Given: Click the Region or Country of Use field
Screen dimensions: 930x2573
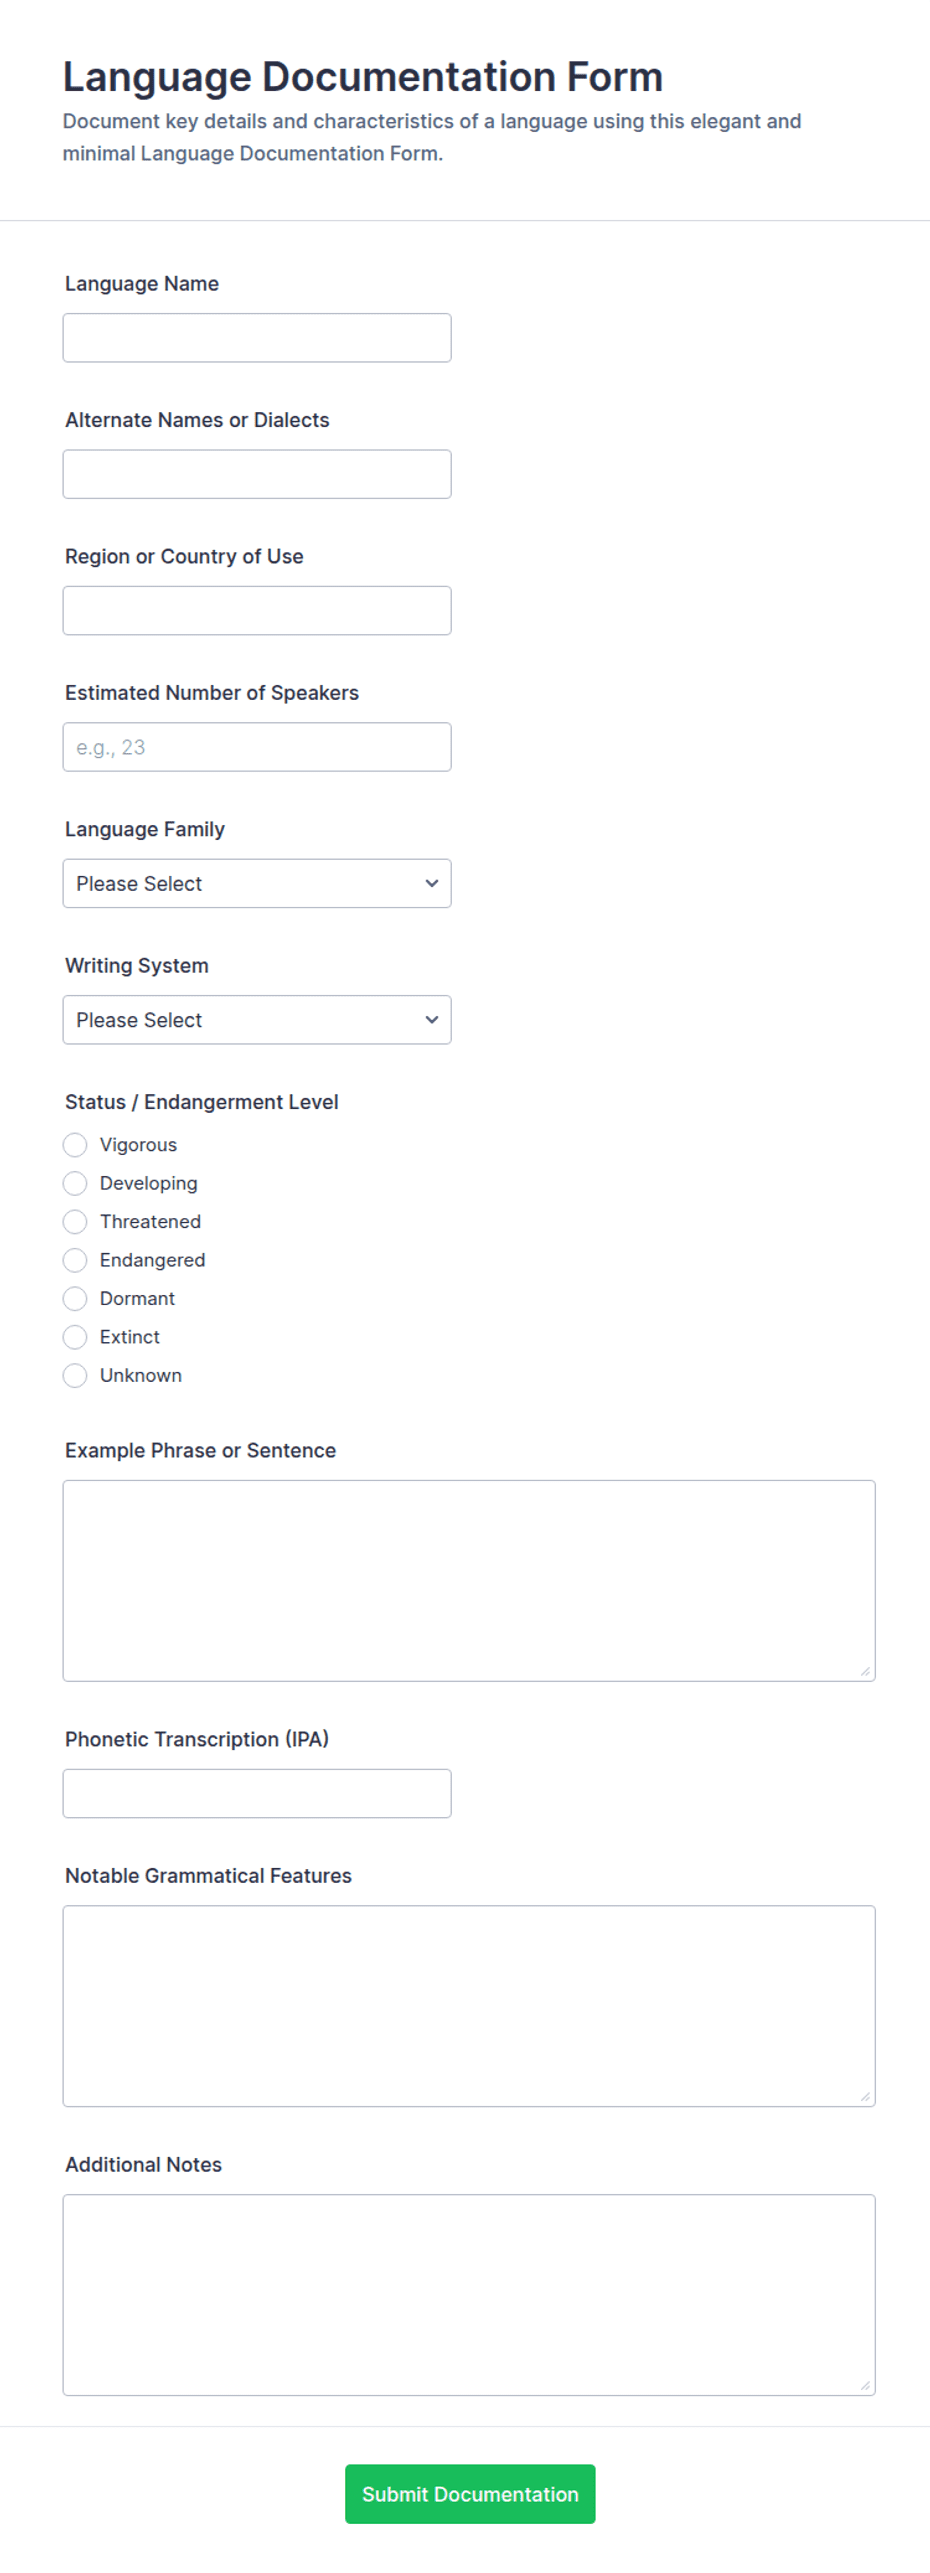Looking at the screenshot, I should 257,610.
